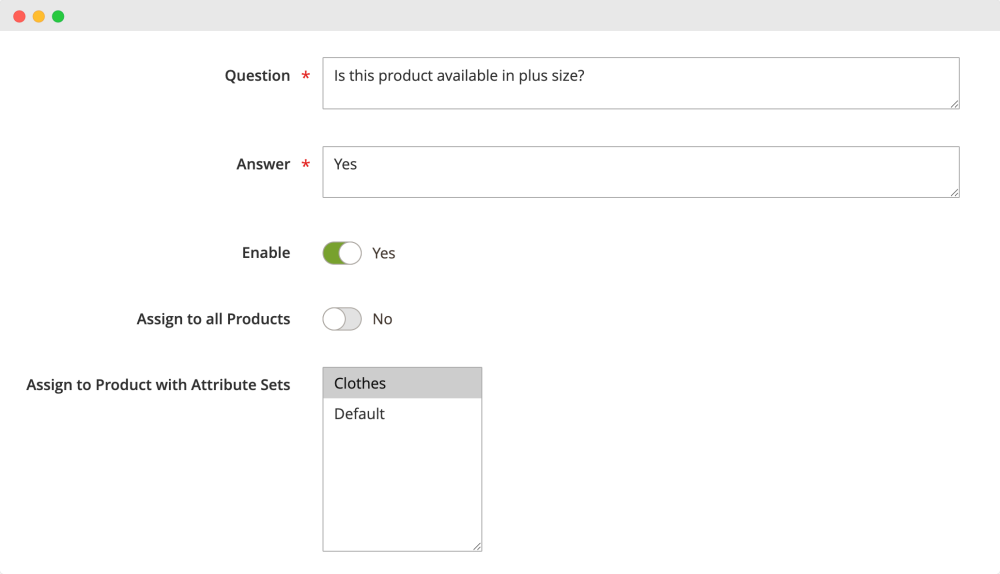
Task: Click the Question field resize handle
Action: pos(954,104)
